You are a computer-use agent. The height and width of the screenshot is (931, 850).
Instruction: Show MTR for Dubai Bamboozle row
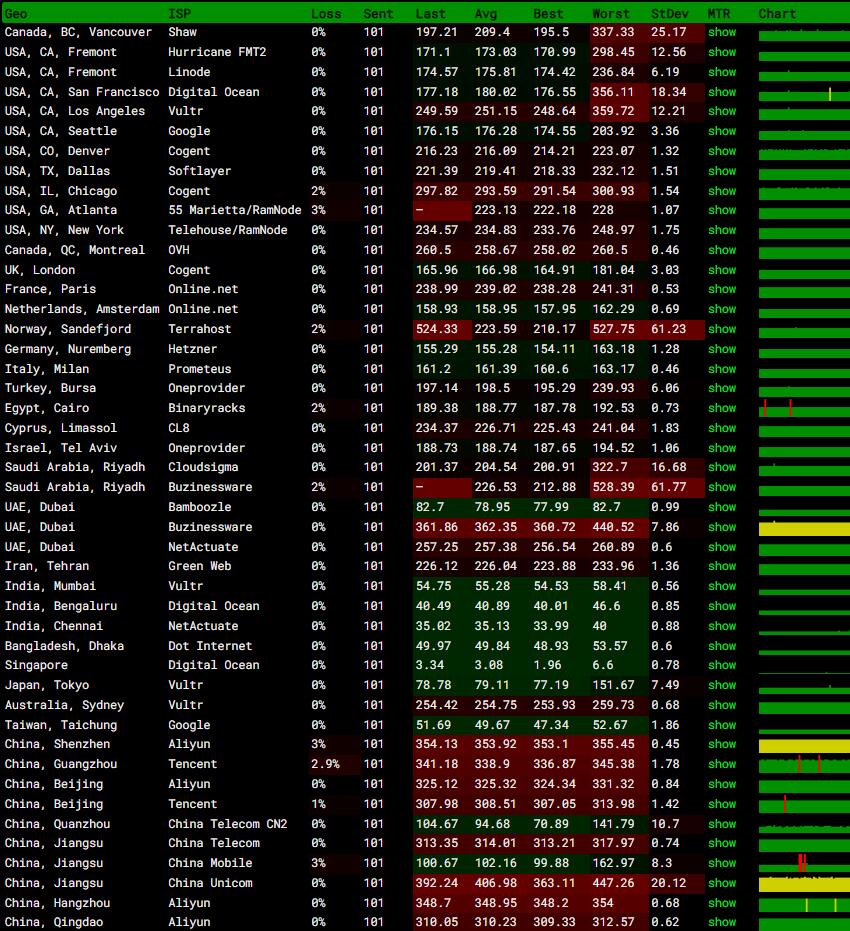click(722, 507)
